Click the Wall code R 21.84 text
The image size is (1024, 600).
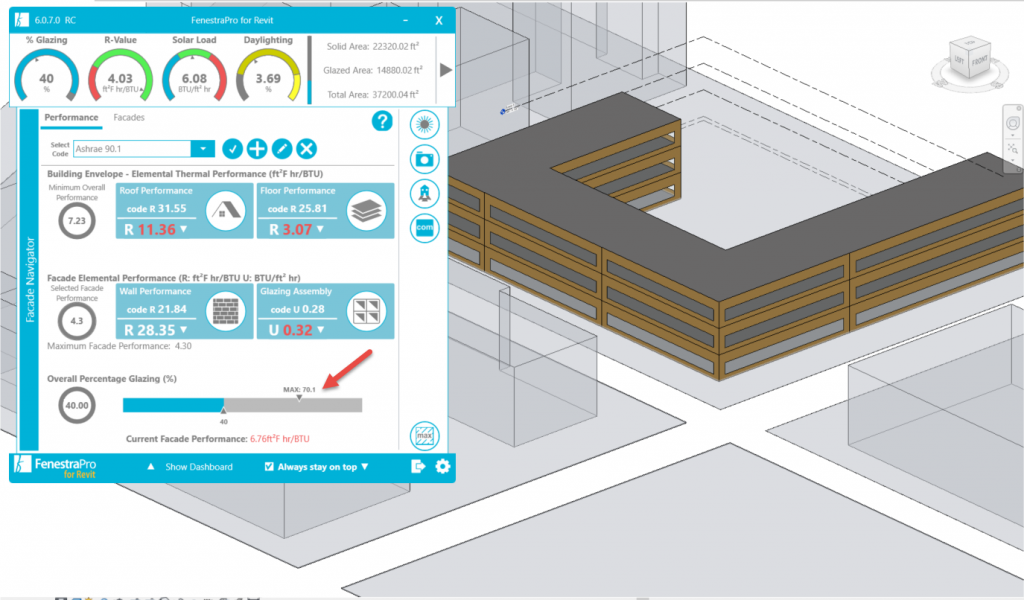[157, 309]
